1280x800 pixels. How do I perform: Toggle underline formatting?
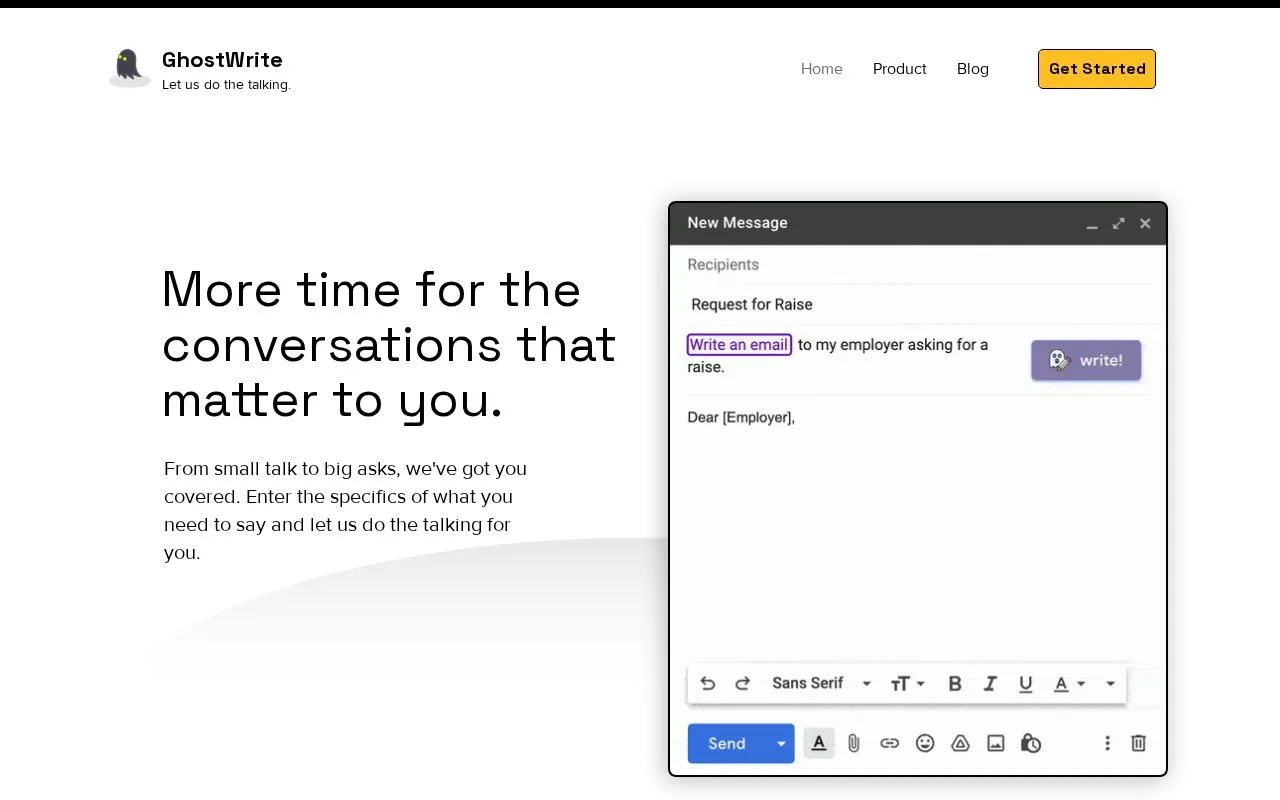[x=1025, y=684]
